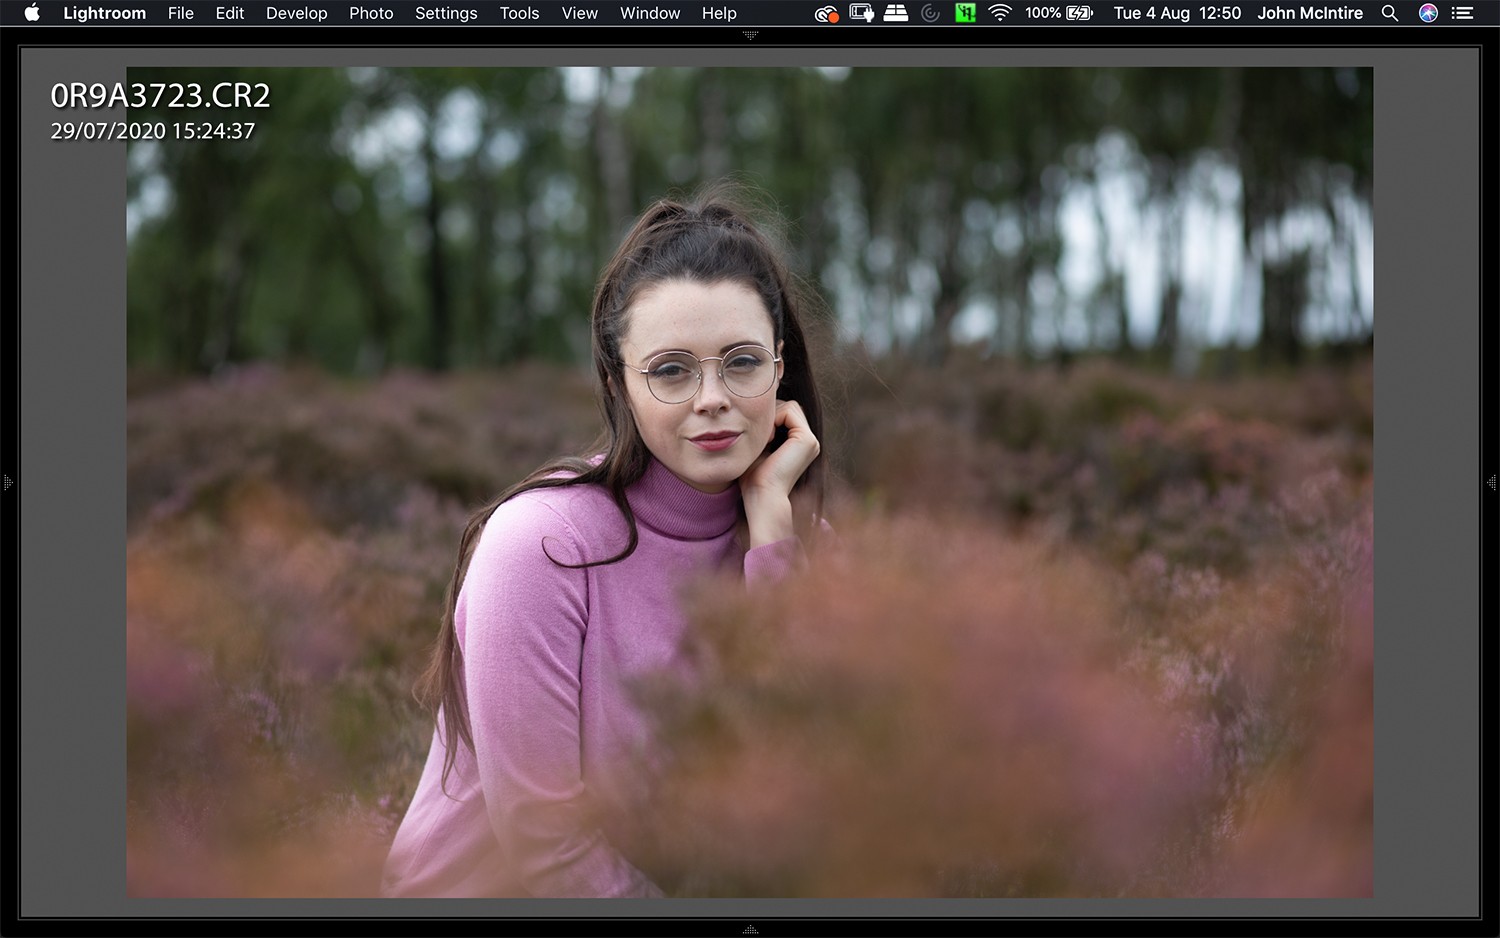Open the Photo menu
The width and height of the screenshot is (1500, 938).
click(x=371, y=13)
